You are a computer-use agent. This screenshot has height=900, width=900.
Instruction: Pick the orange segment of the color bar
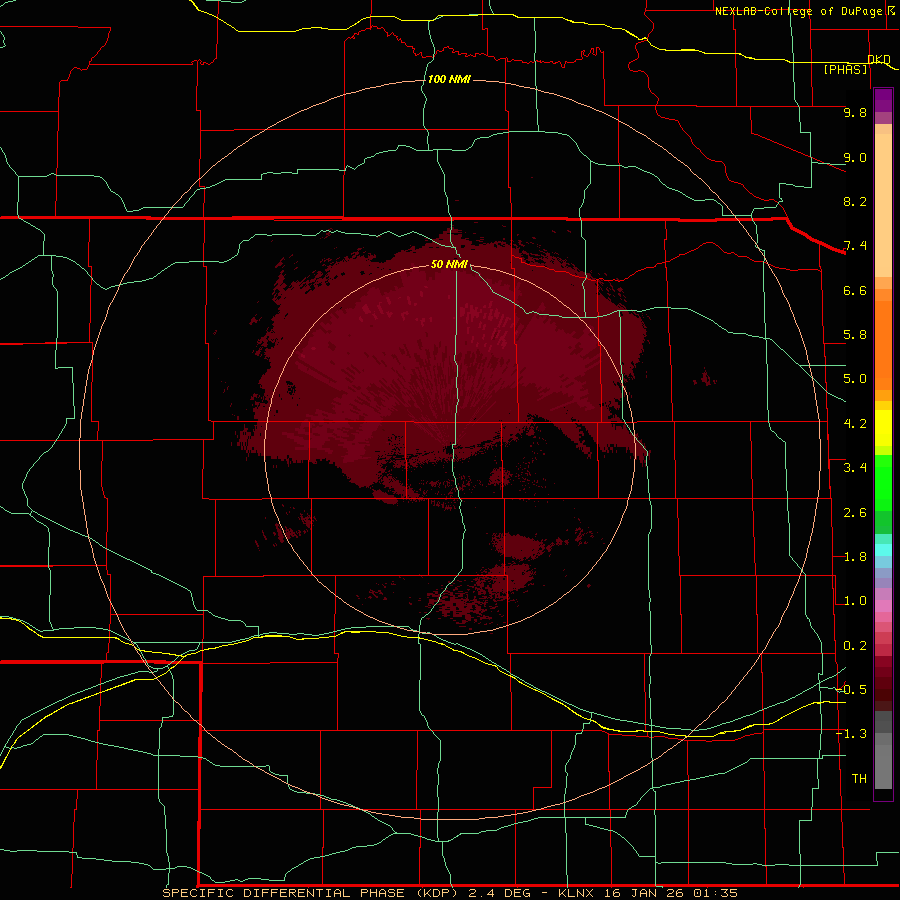883,346
